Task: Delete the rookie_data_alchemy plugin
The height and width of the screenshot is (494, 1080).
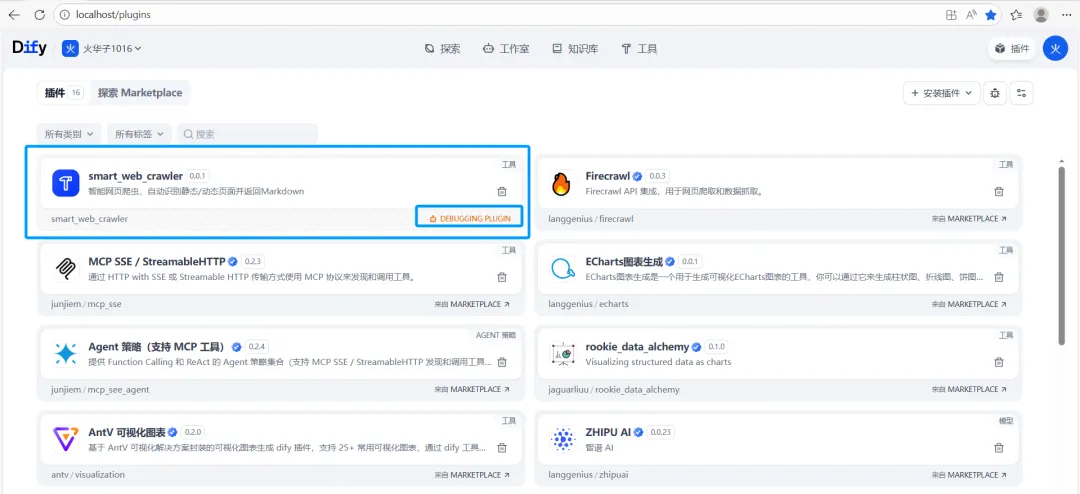Action: point(999,362)
